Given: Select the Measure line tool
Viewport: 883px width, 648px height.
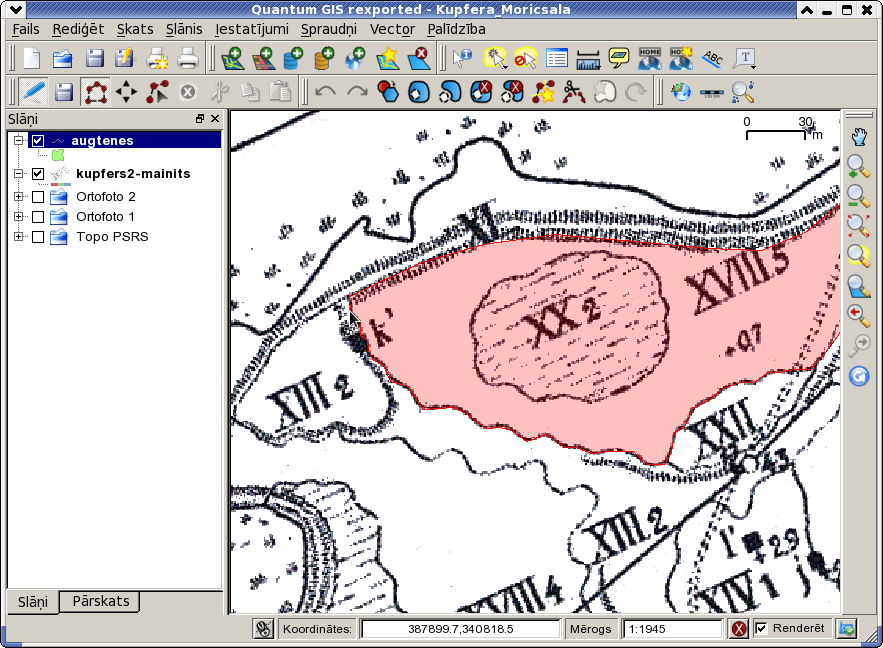Looking at the screenshot, I should (588, 58).
